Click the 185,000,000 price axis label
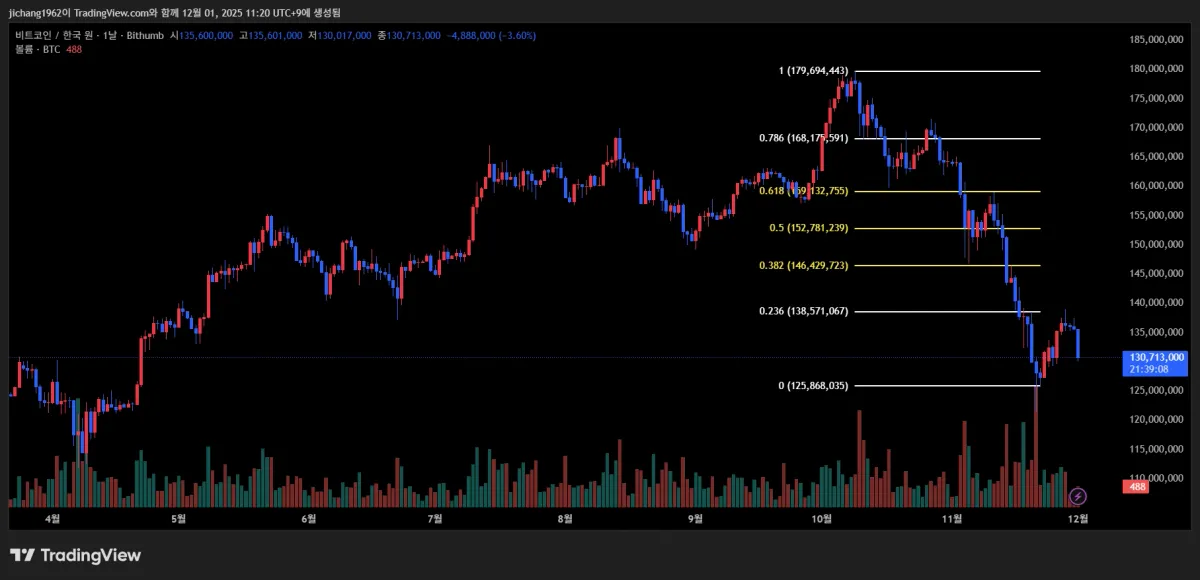Viewport: 1200px width, 580px height. [1157, 40]
